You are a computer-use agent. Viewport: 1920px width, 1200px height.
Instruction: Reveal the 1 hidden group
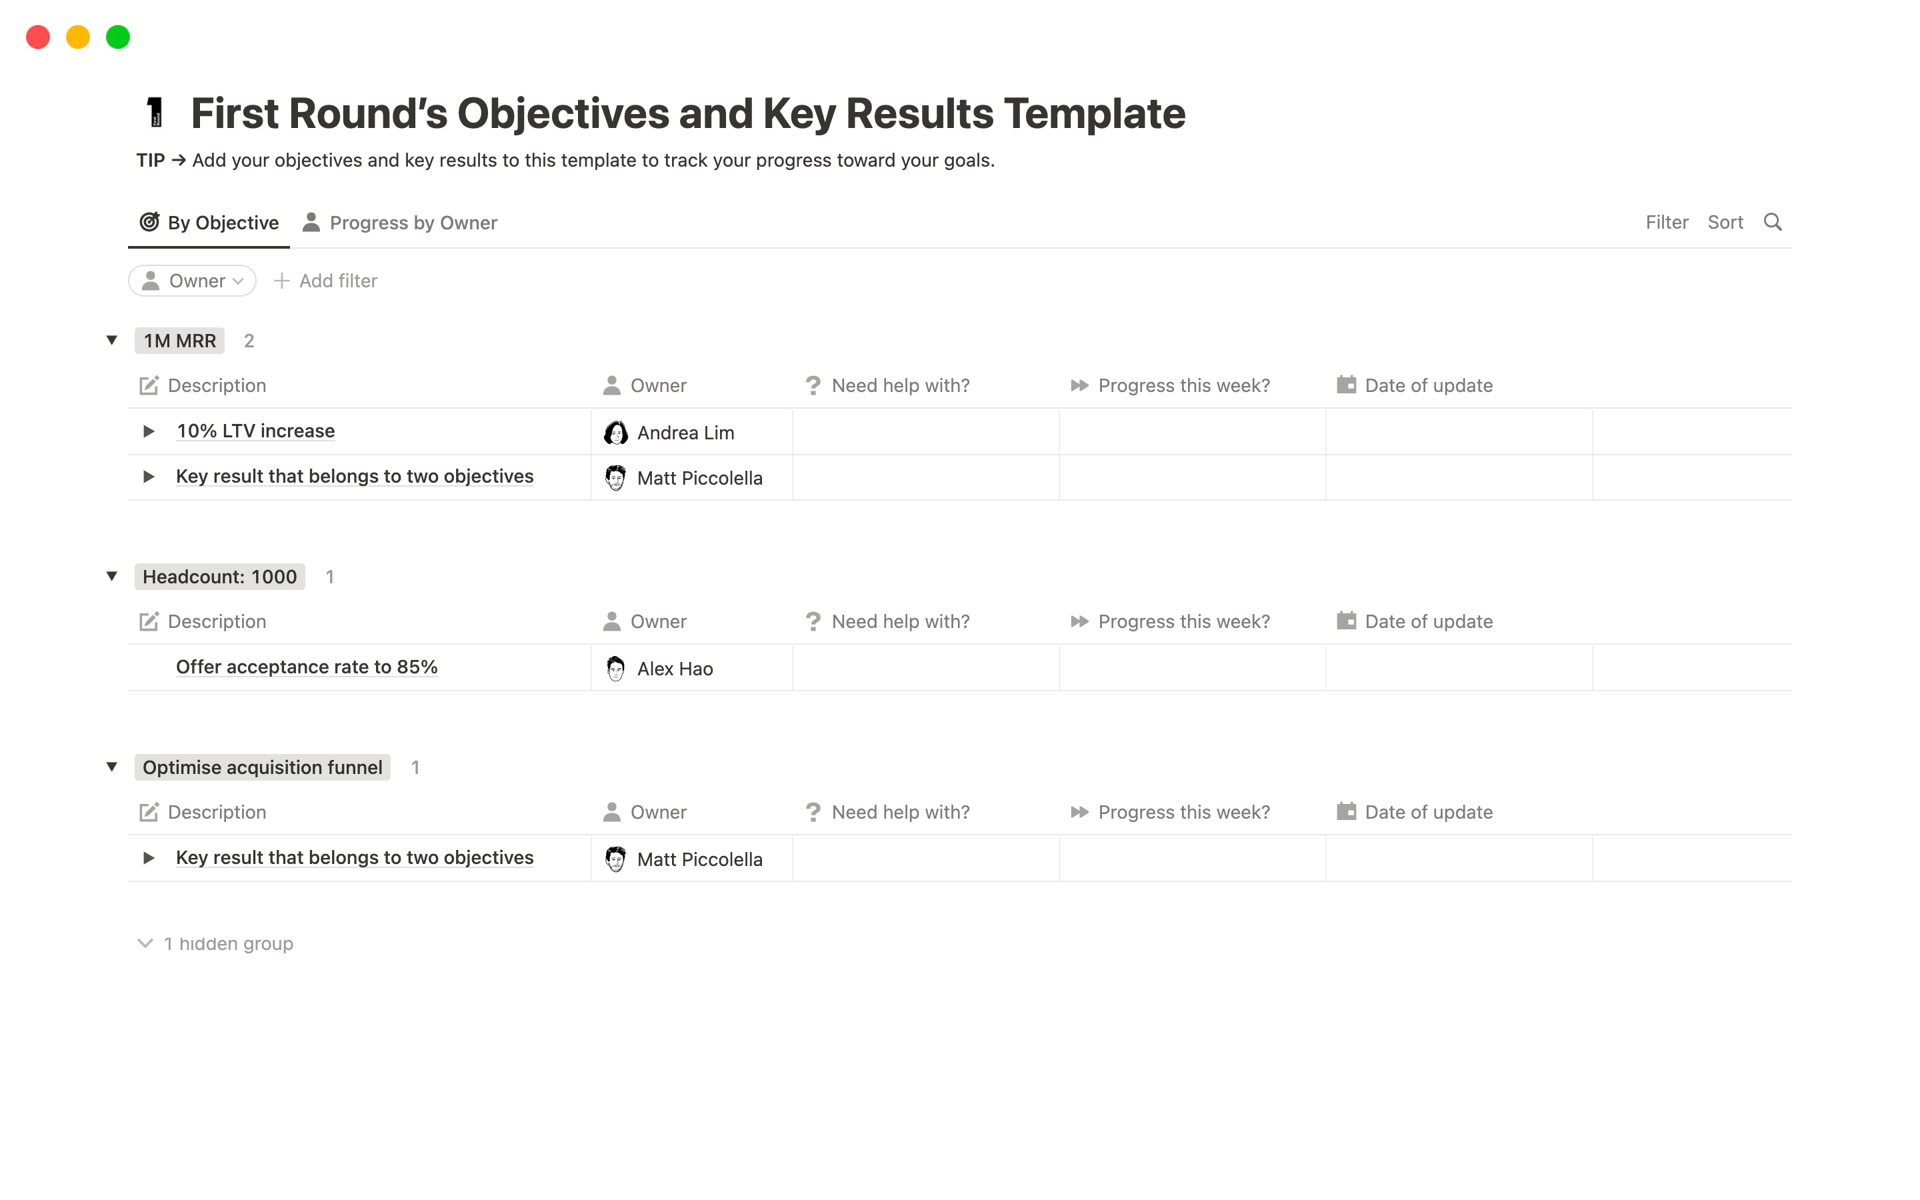coord(213,943)
